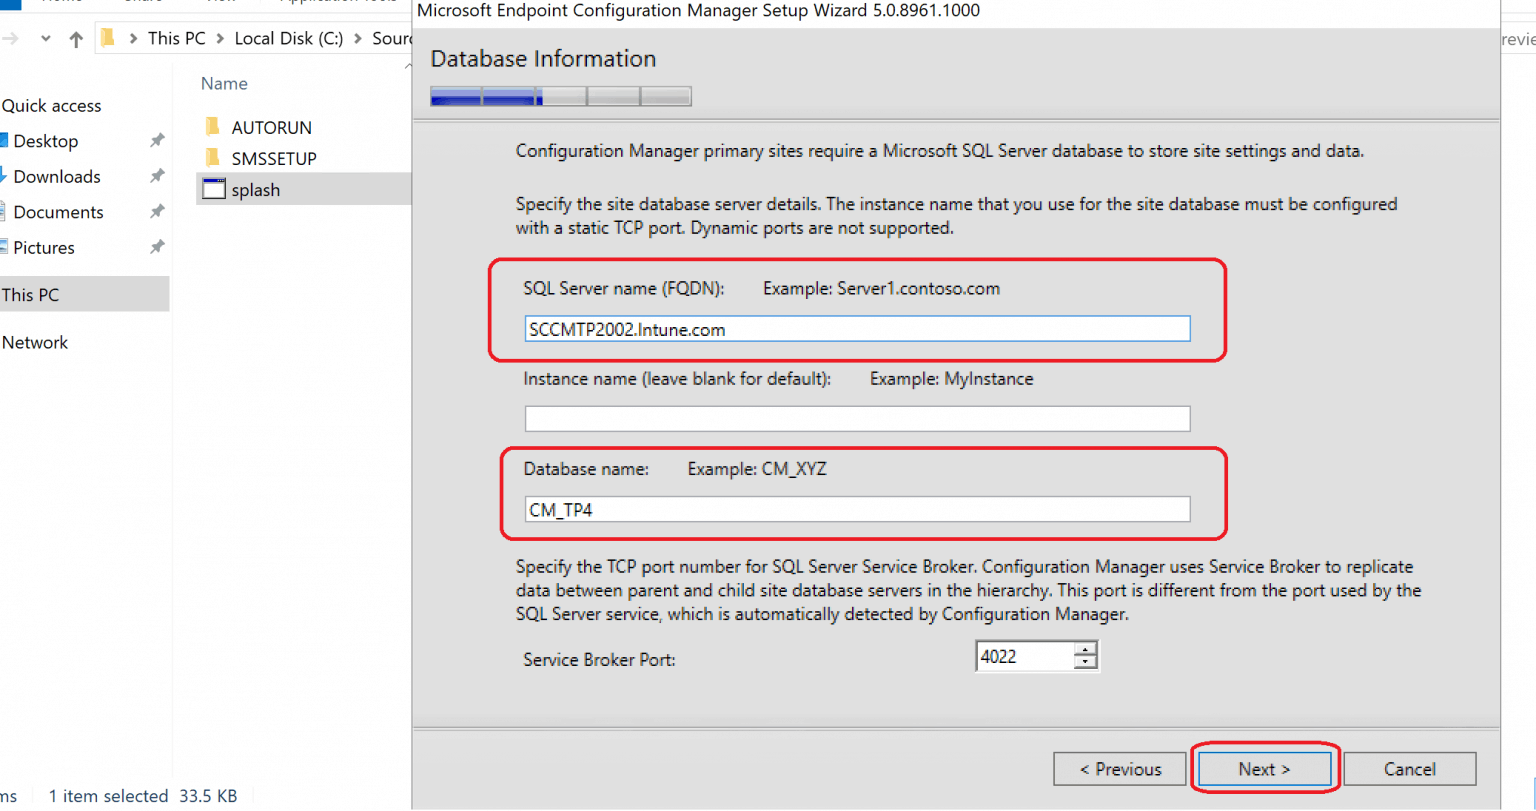This screenshot has width=1536, height=811.
Task: Select Downloads in Explorer sidebar
Action: coord(57,176)
